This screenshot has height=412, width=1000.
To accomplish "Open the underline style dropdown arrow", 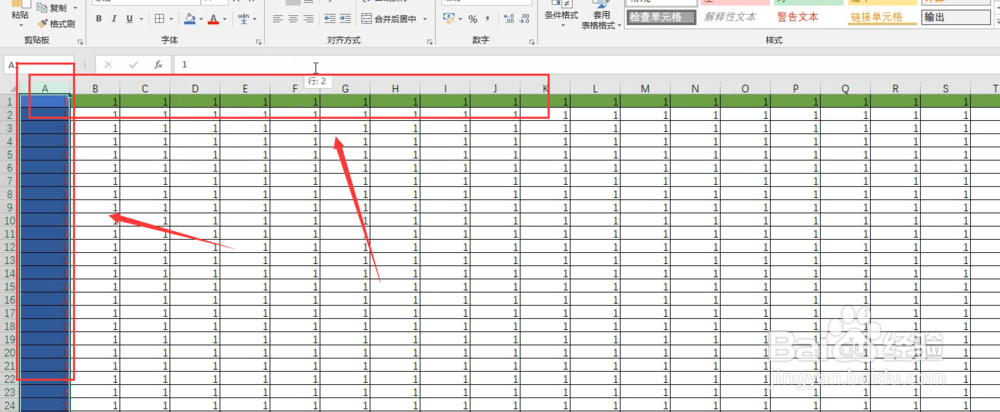I will tap(141, 19).
